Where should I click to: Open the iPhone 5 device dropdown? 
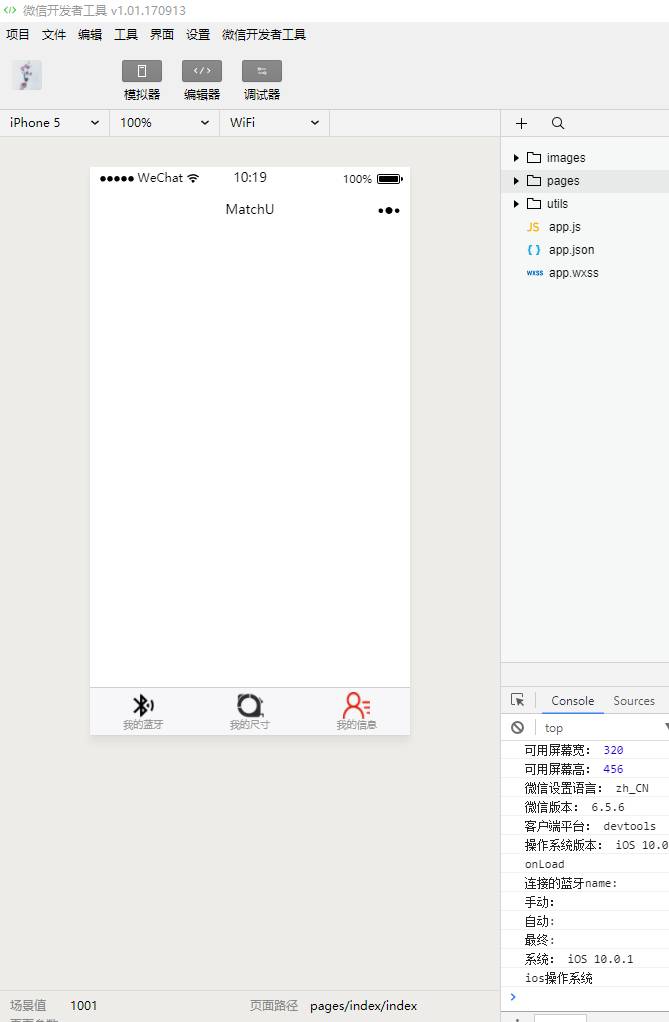55,123
